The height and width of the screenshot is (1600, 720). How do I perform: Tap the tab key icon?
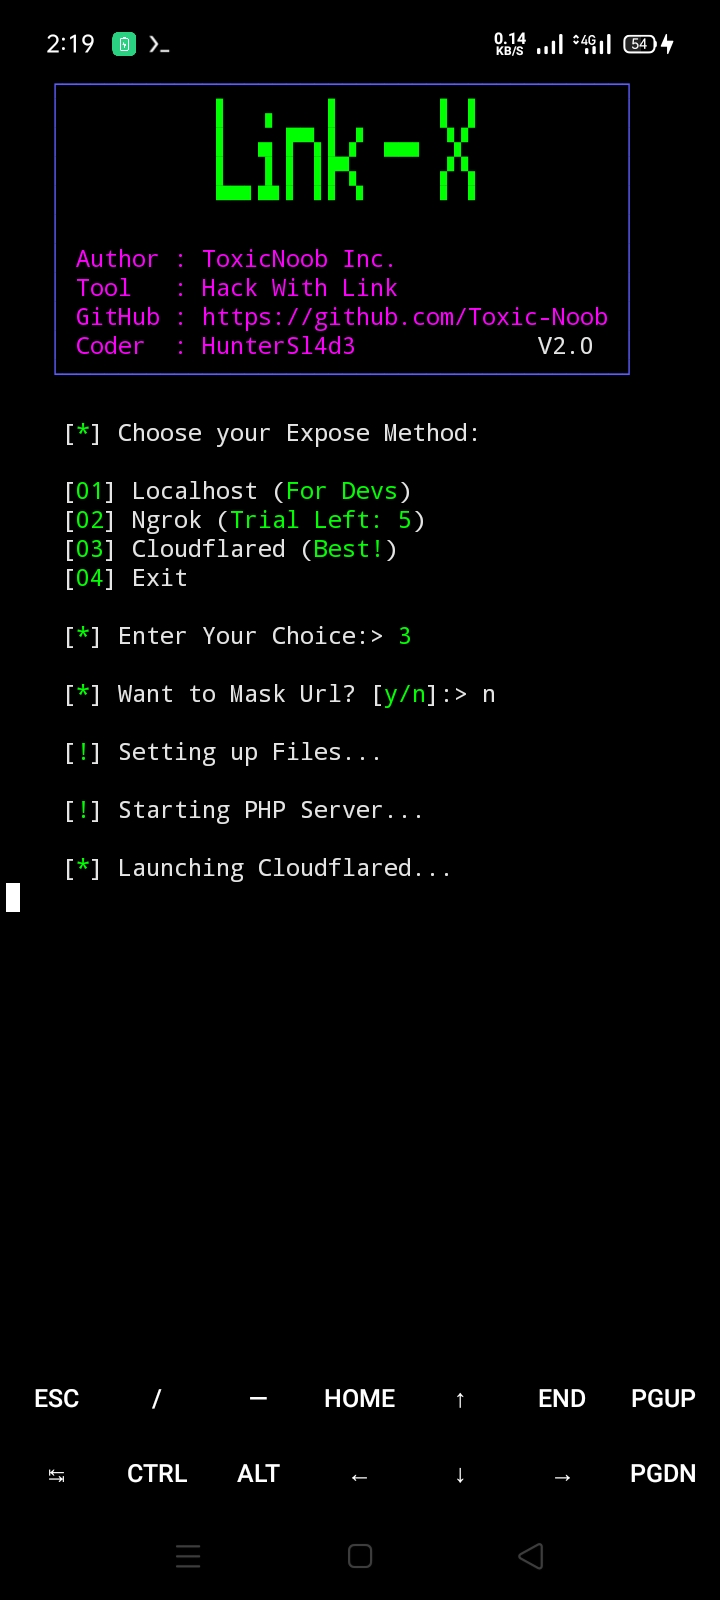pos(57,1475)
